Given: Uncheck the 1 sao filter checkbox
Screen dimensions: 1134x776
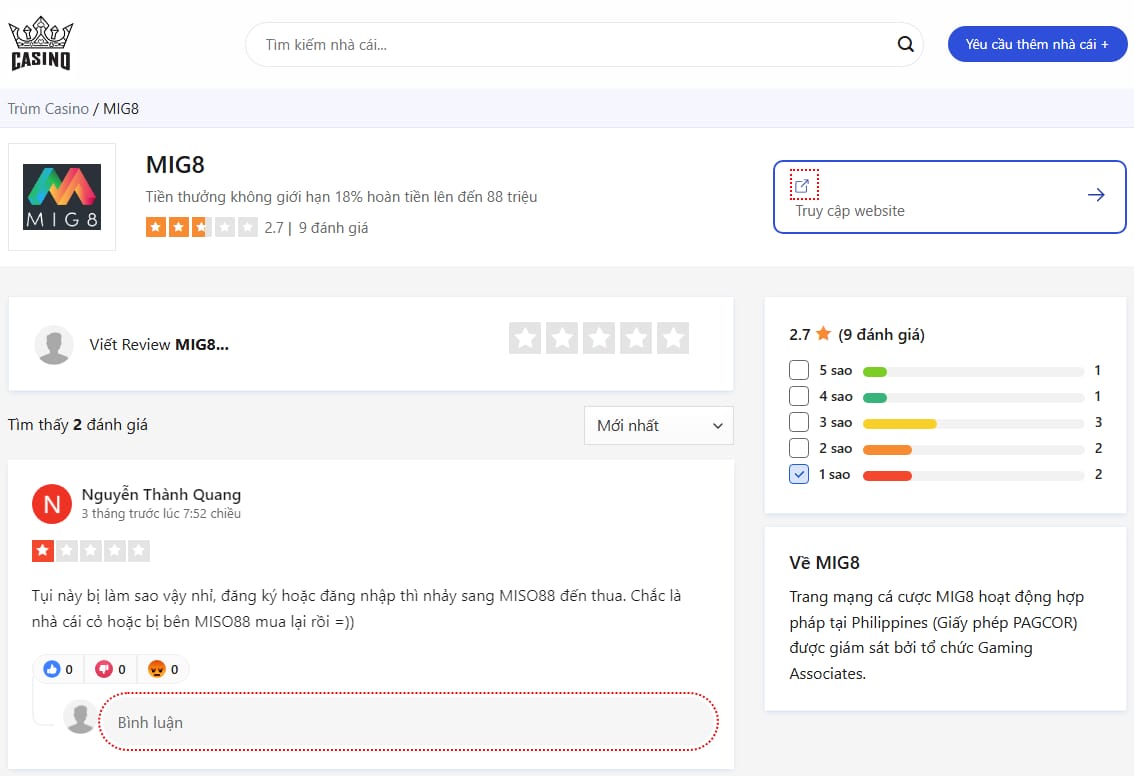Looking at the screenshot, I should click(x=798, y=474).
